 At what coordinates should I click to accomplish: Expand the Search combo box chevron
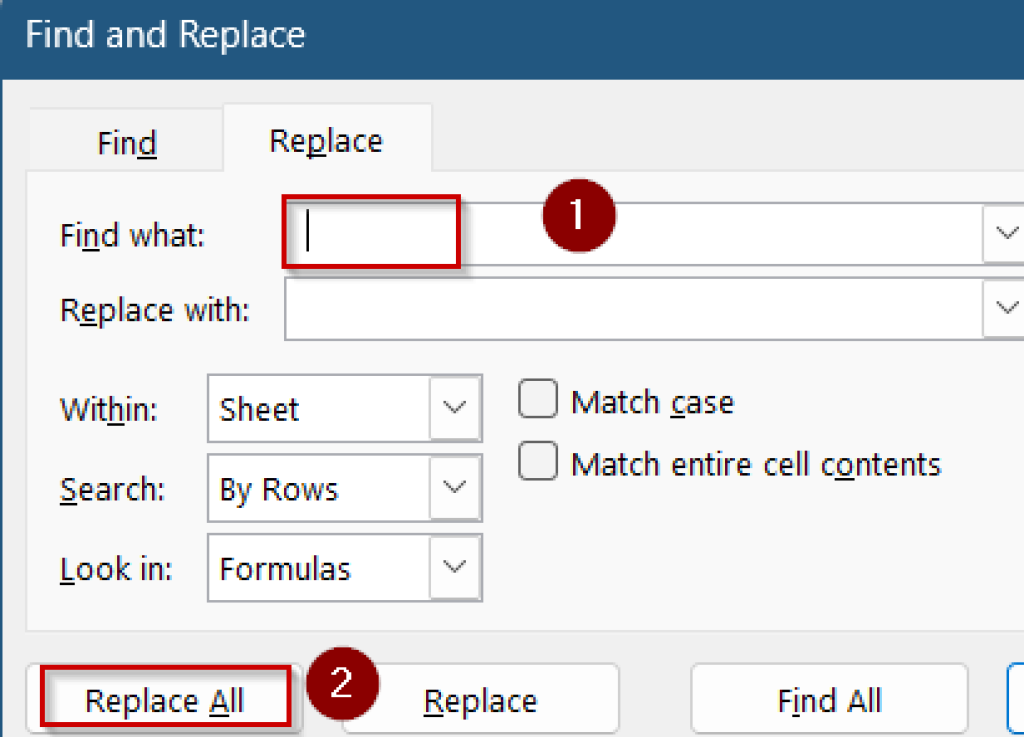[x=456, y=488]
